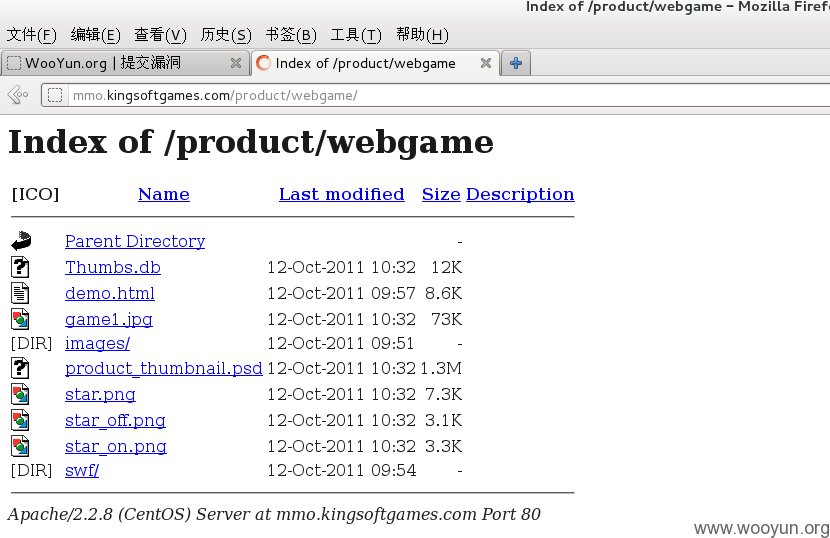Click the back navigation arrow icon
The width and height of the screenshot is (830, 538).
click(x=18, y=95)
